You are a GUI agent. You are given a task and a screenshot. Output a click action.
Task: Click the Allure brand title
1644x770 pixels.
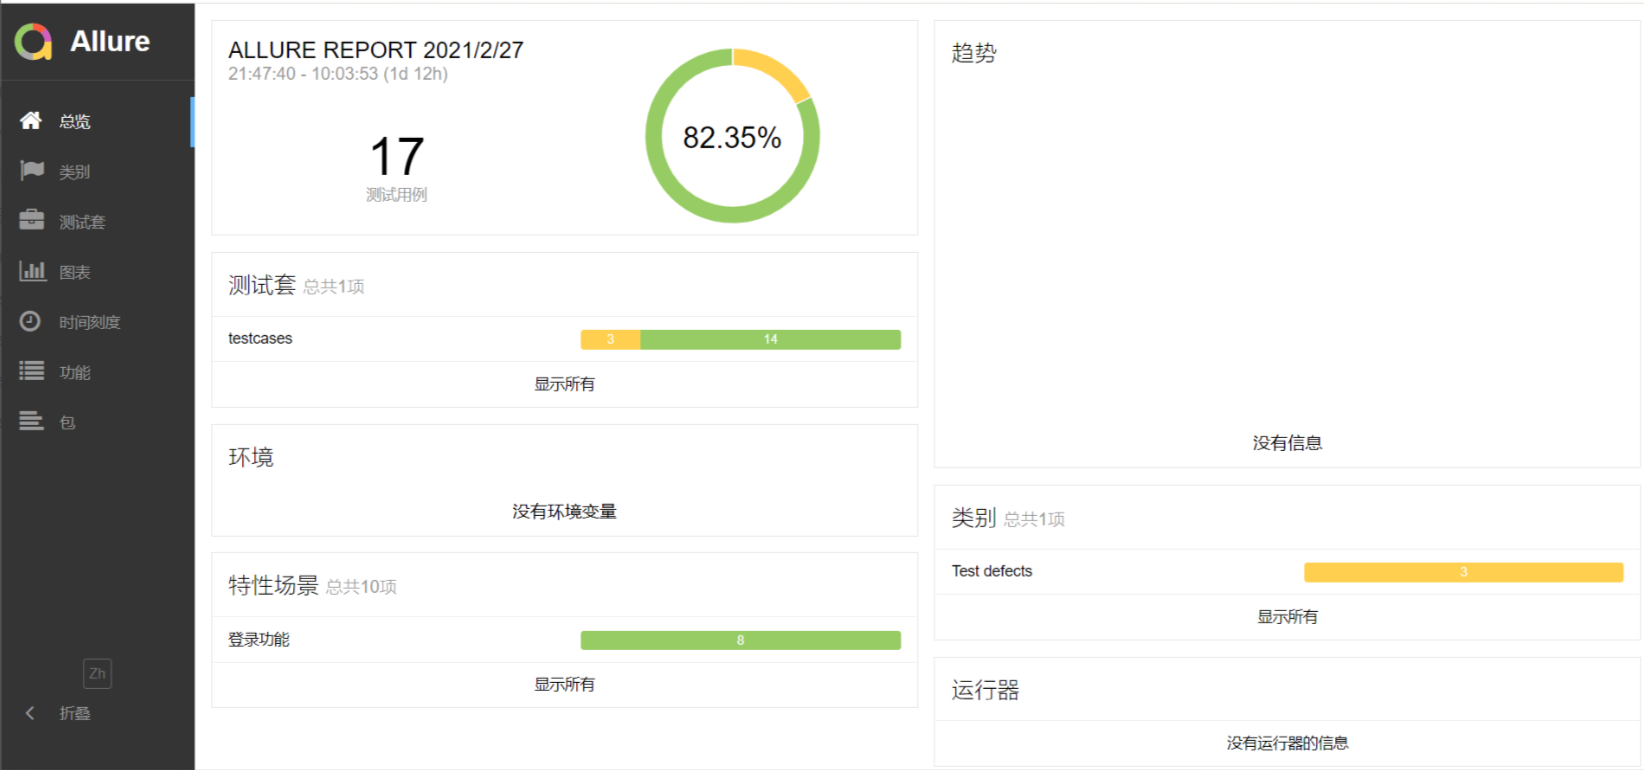[x=110, y=41]
